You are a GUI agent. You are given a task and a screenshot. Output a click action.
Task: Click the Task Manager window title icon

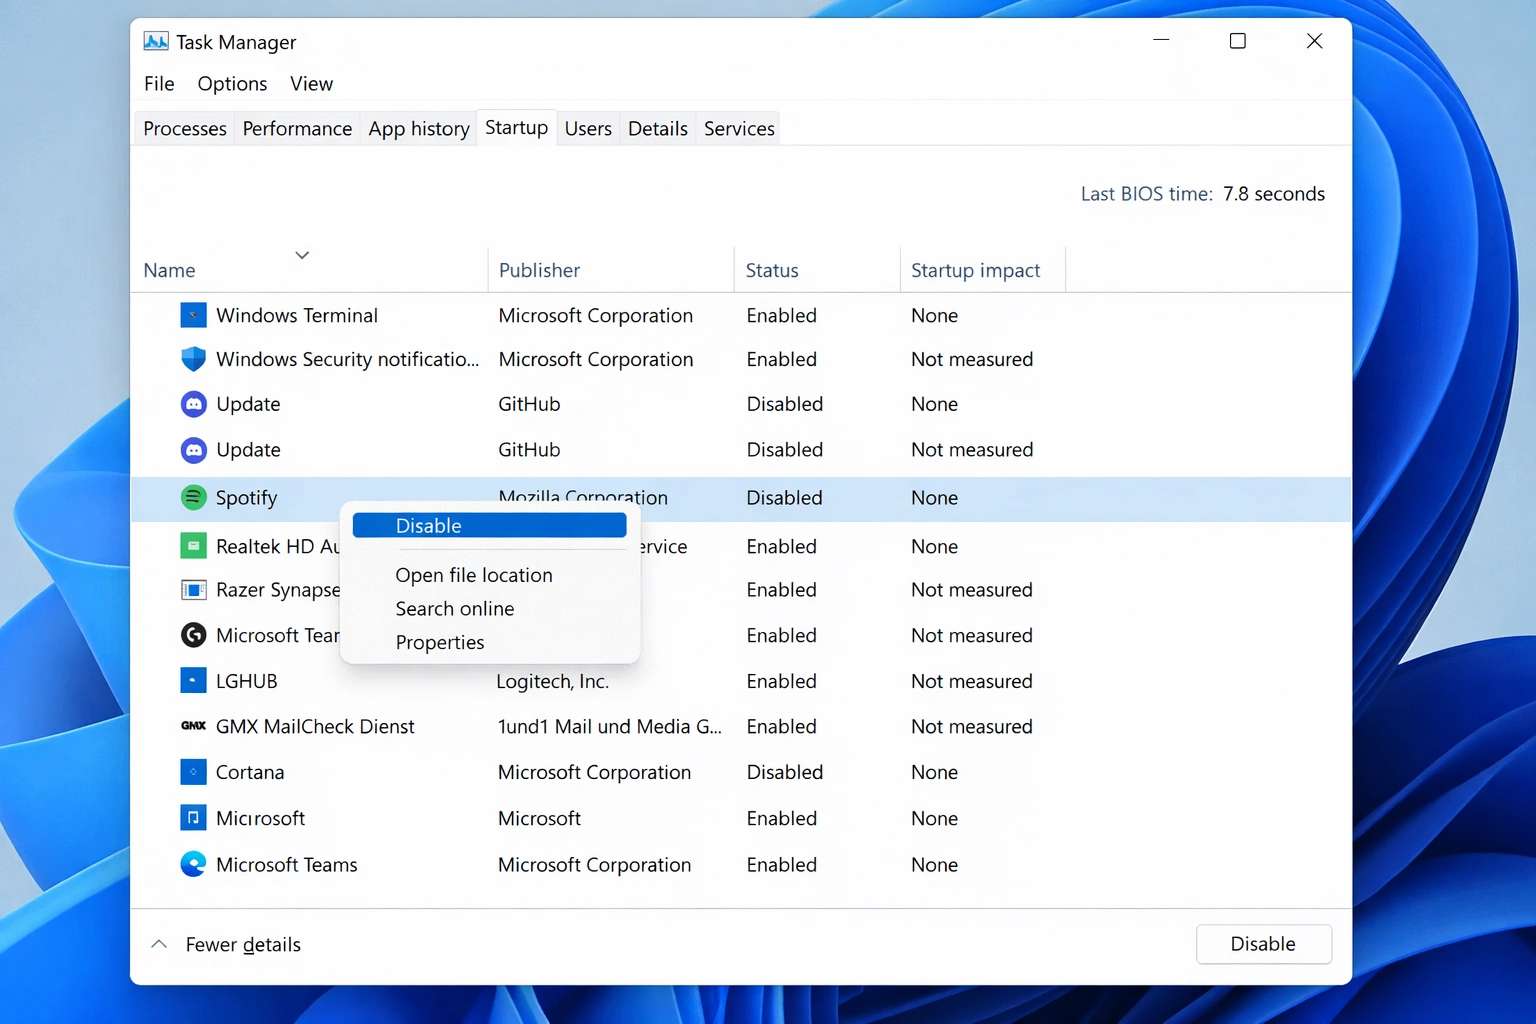156,41
